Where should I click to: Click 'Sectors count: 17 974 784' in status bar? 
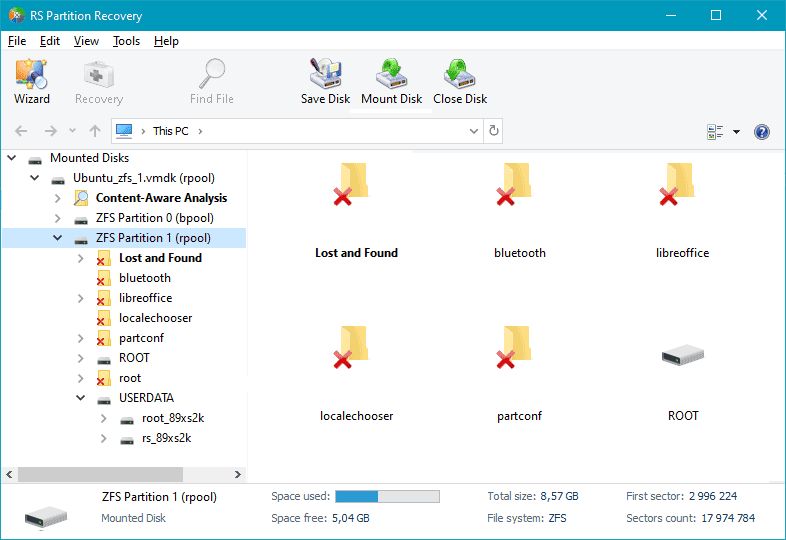pos(690,518)
